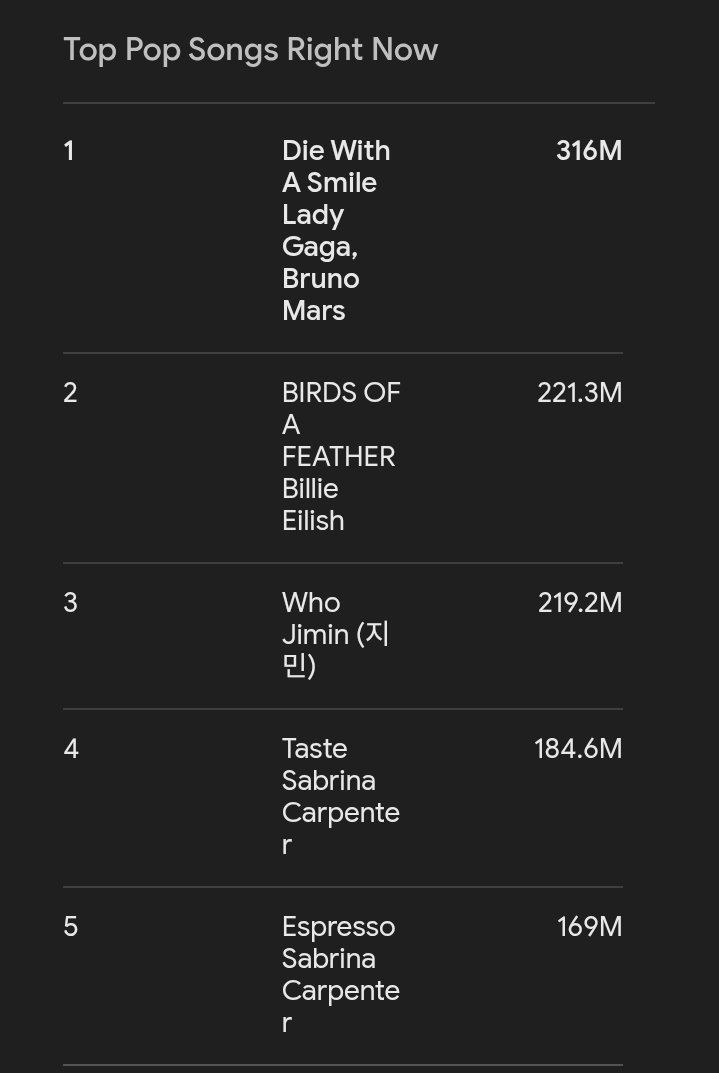Open the song titled "Taste"
Image resolution: width=719 pixels, height=1073 pixels.
pos(314,749)
